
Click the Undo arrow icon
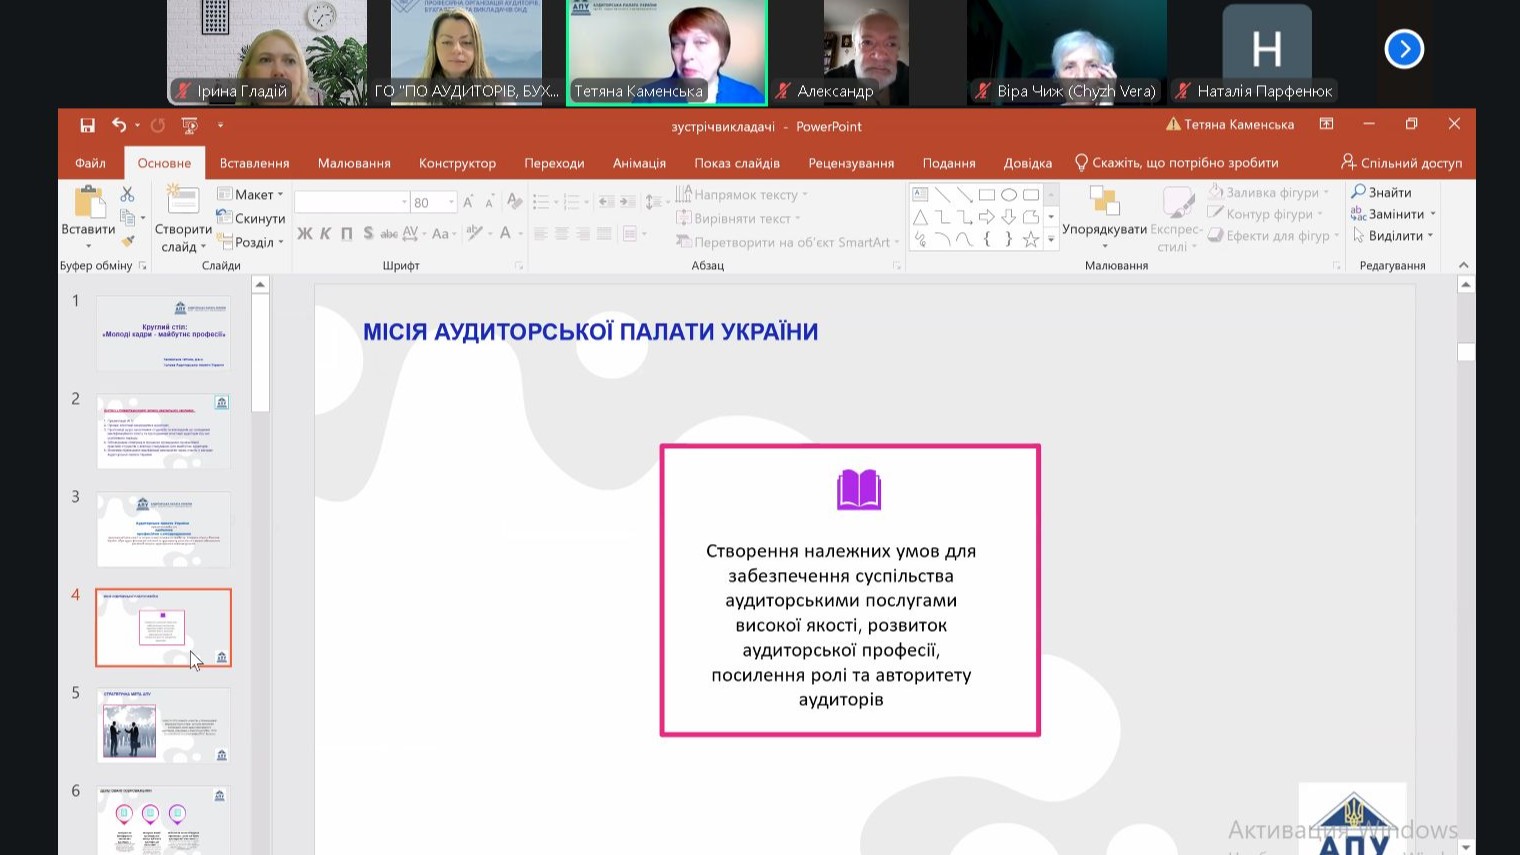119,125
